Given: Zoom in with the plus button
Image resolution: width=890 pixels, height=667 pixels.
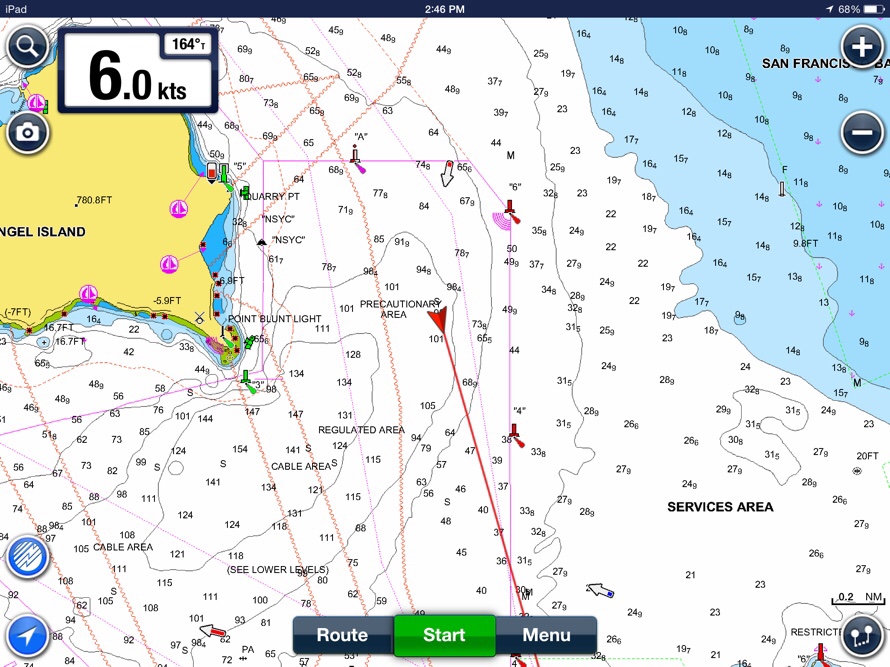Looking at the screenshot, I should click(861, 46).
